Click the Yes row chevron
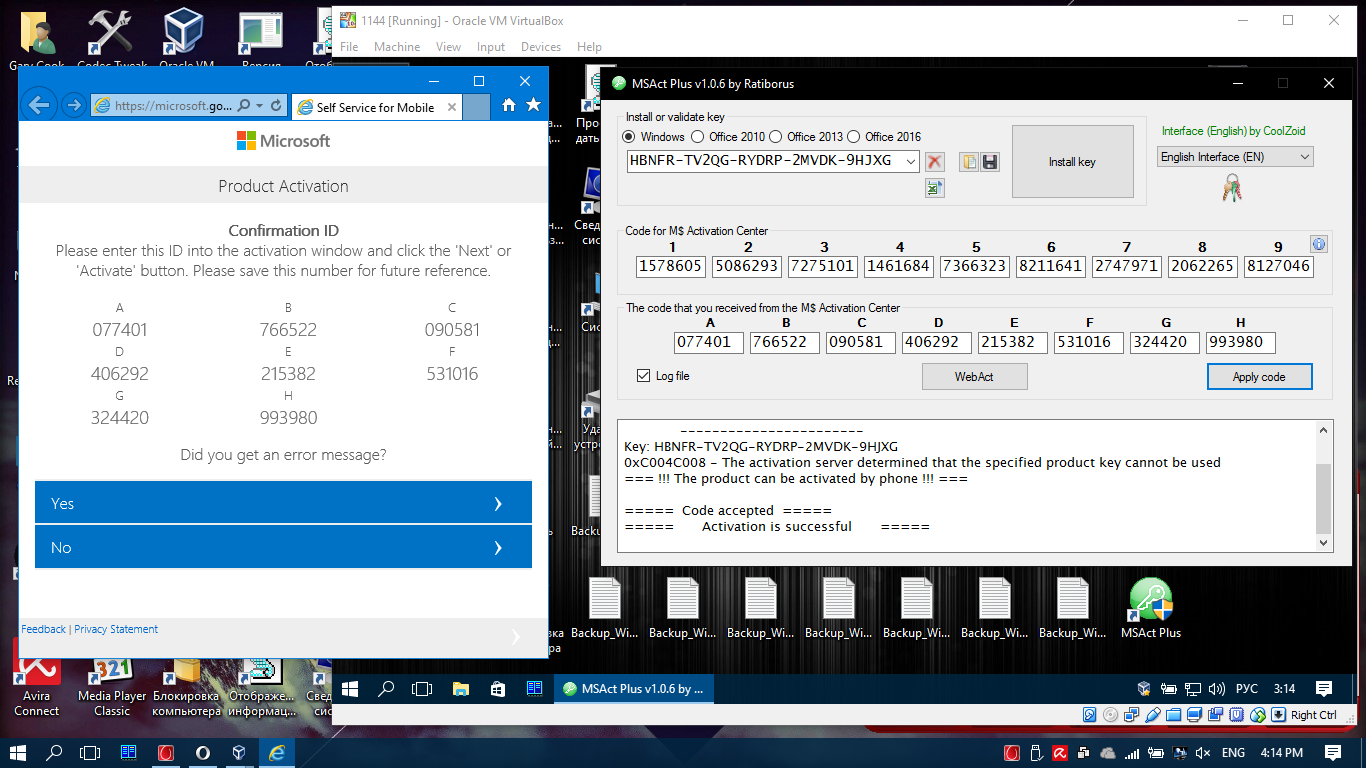Screen dimensions: 1366x768 [498, 503]
